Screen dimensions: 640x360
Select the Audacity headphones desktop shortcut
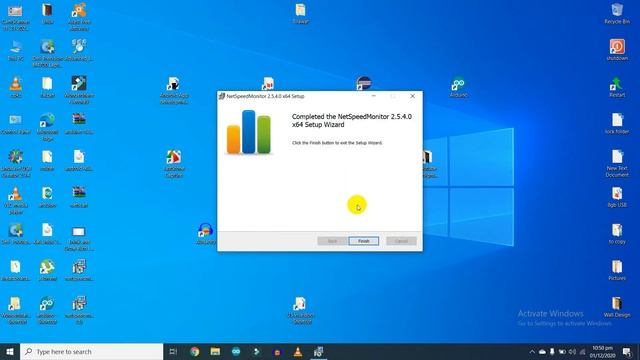tap(205, 233)
